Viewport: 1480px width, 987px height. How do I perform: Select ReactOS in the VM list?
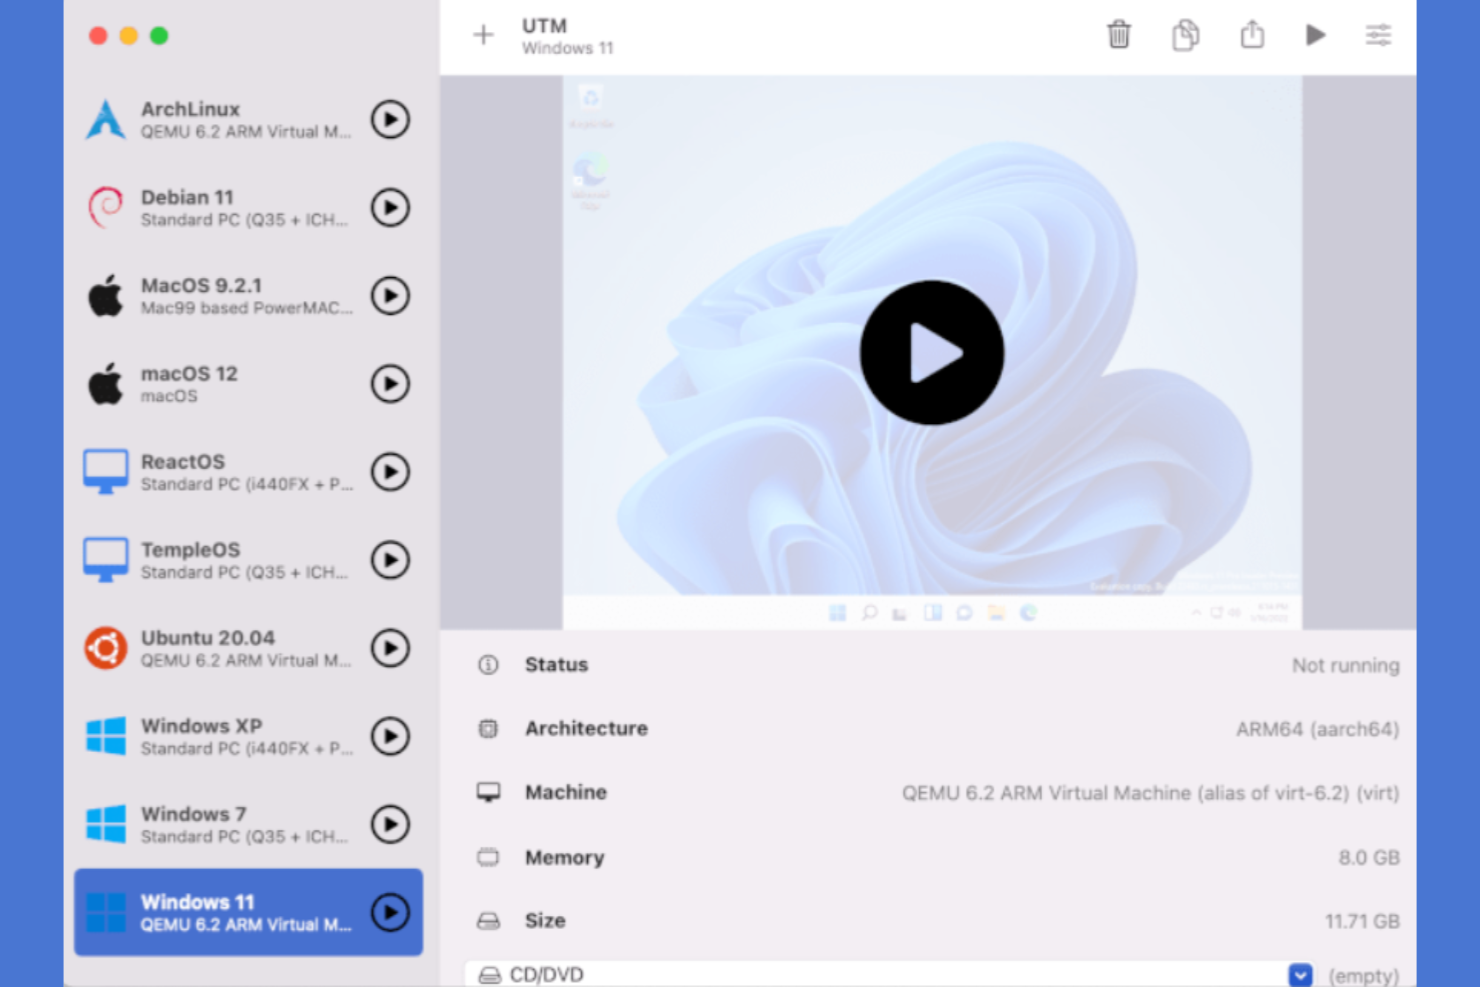pos(248,471)
